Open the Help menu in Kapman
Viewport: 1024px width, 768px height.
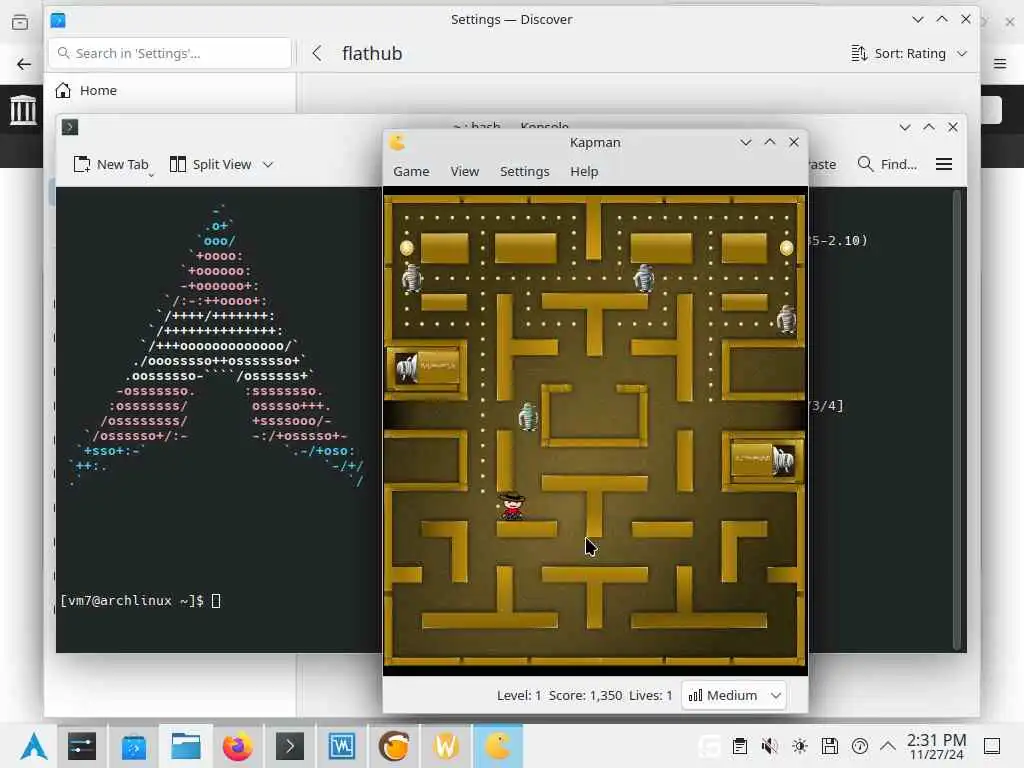coord(584,171)
